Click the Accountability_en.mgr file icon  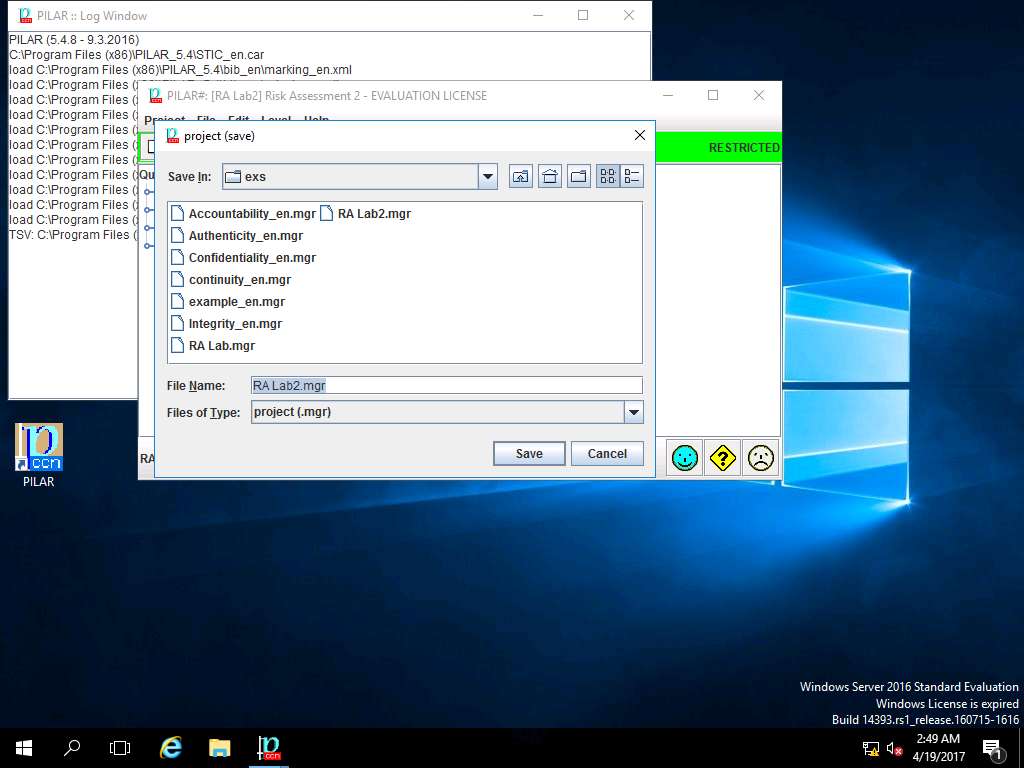(178, 214)
